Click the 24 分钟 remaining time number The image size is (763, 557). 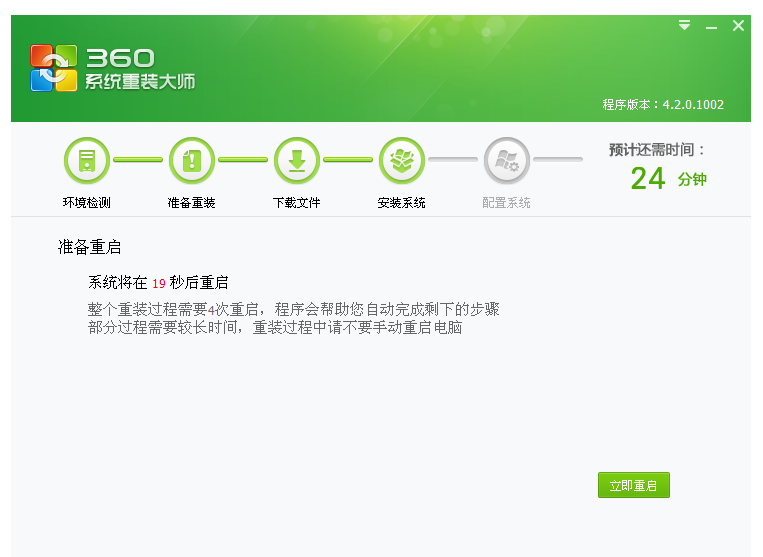point(648,179)
